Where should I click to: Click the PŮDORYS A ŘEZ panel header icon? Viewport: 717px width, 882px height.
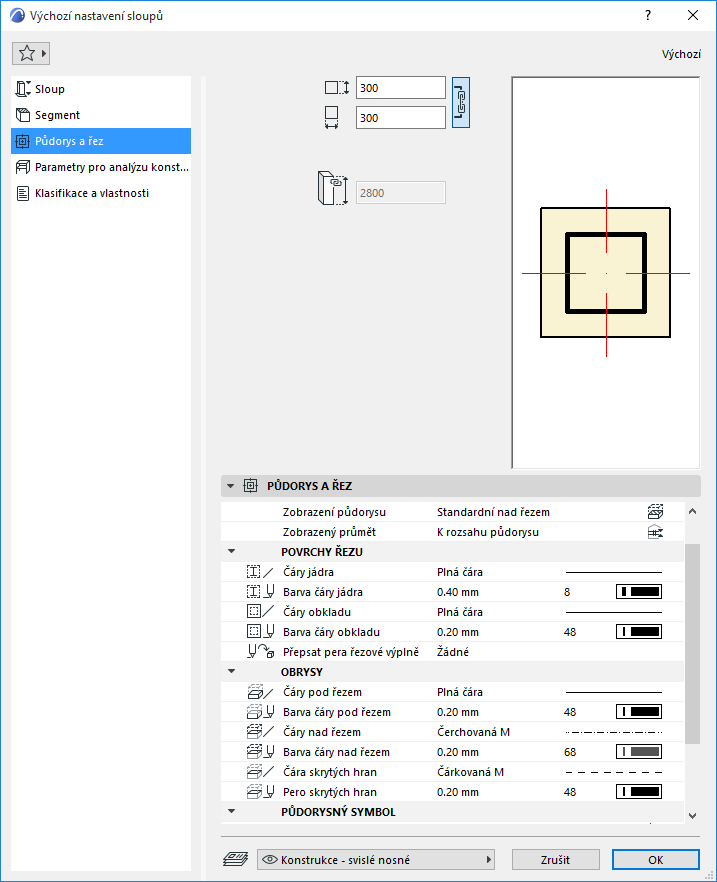coord(250,485)
